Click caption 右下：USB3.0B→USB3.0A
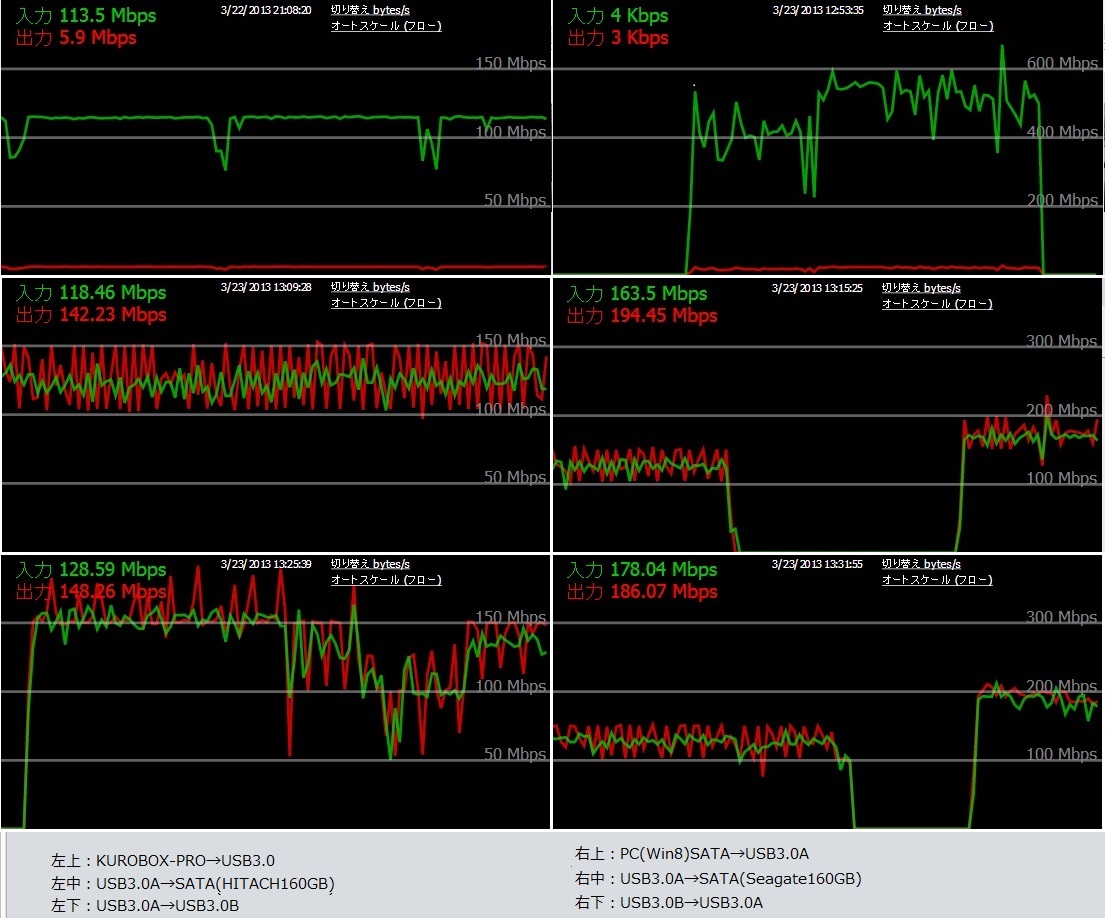 669,903
